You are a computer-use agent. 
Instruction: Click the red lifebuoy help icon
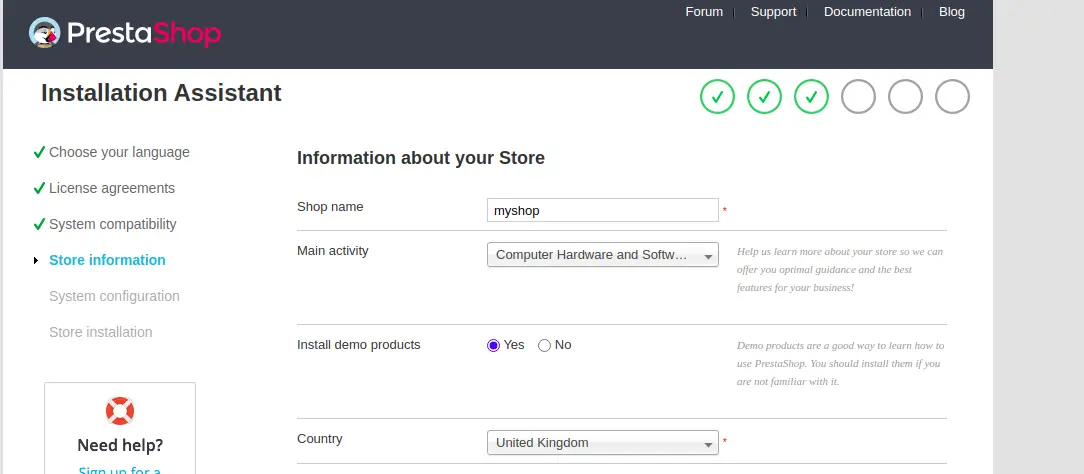coord(120,411)
